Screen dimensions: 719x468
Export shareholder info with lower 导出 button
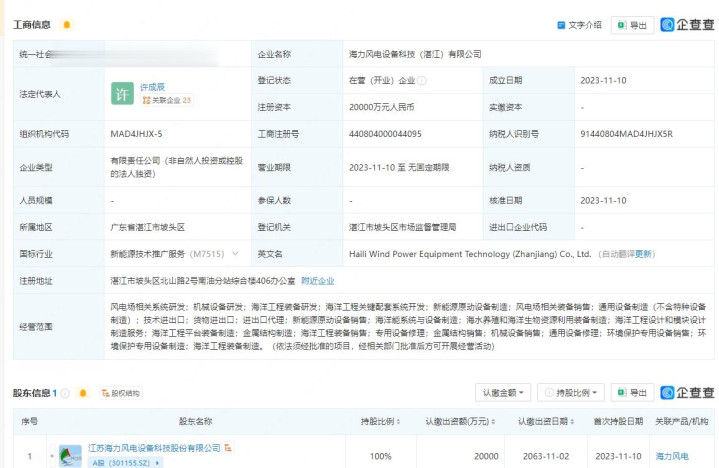(632, 393)
